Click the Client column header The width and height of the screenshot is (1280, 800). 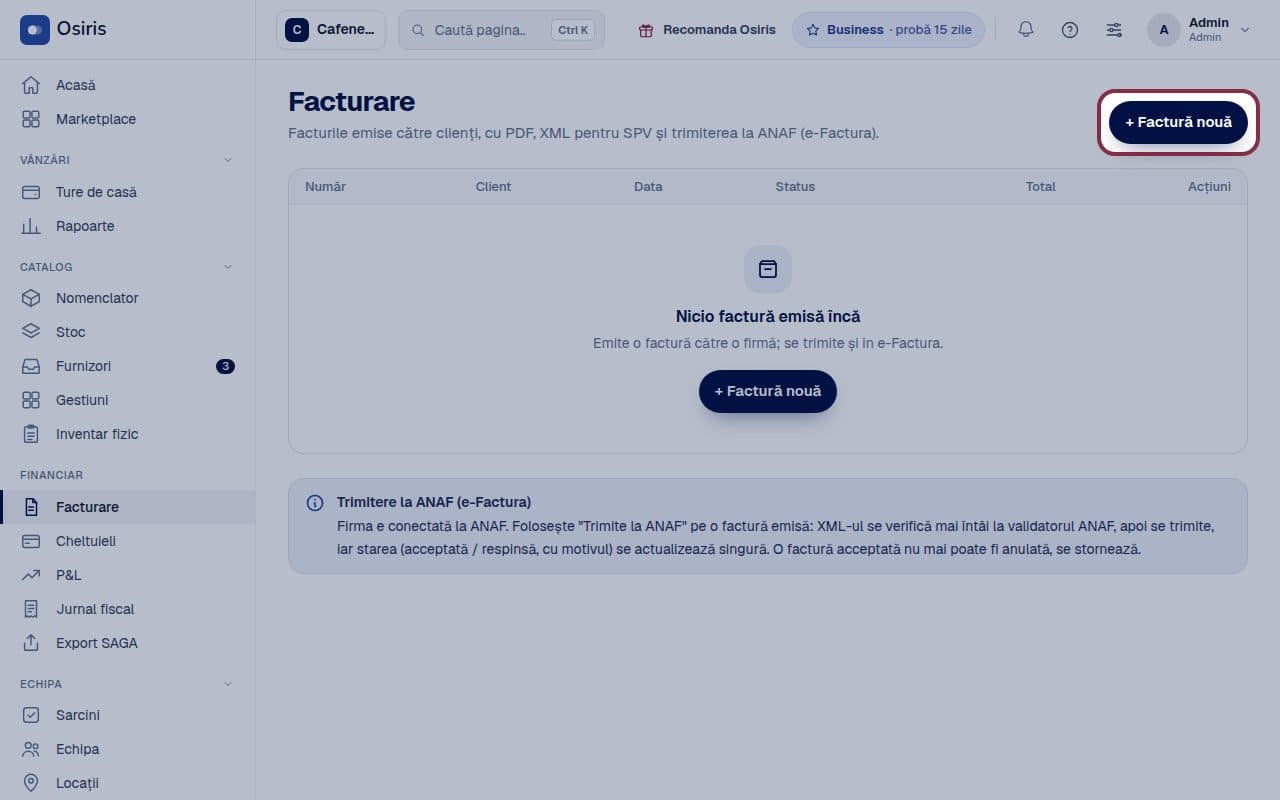[x=493, y=187]
